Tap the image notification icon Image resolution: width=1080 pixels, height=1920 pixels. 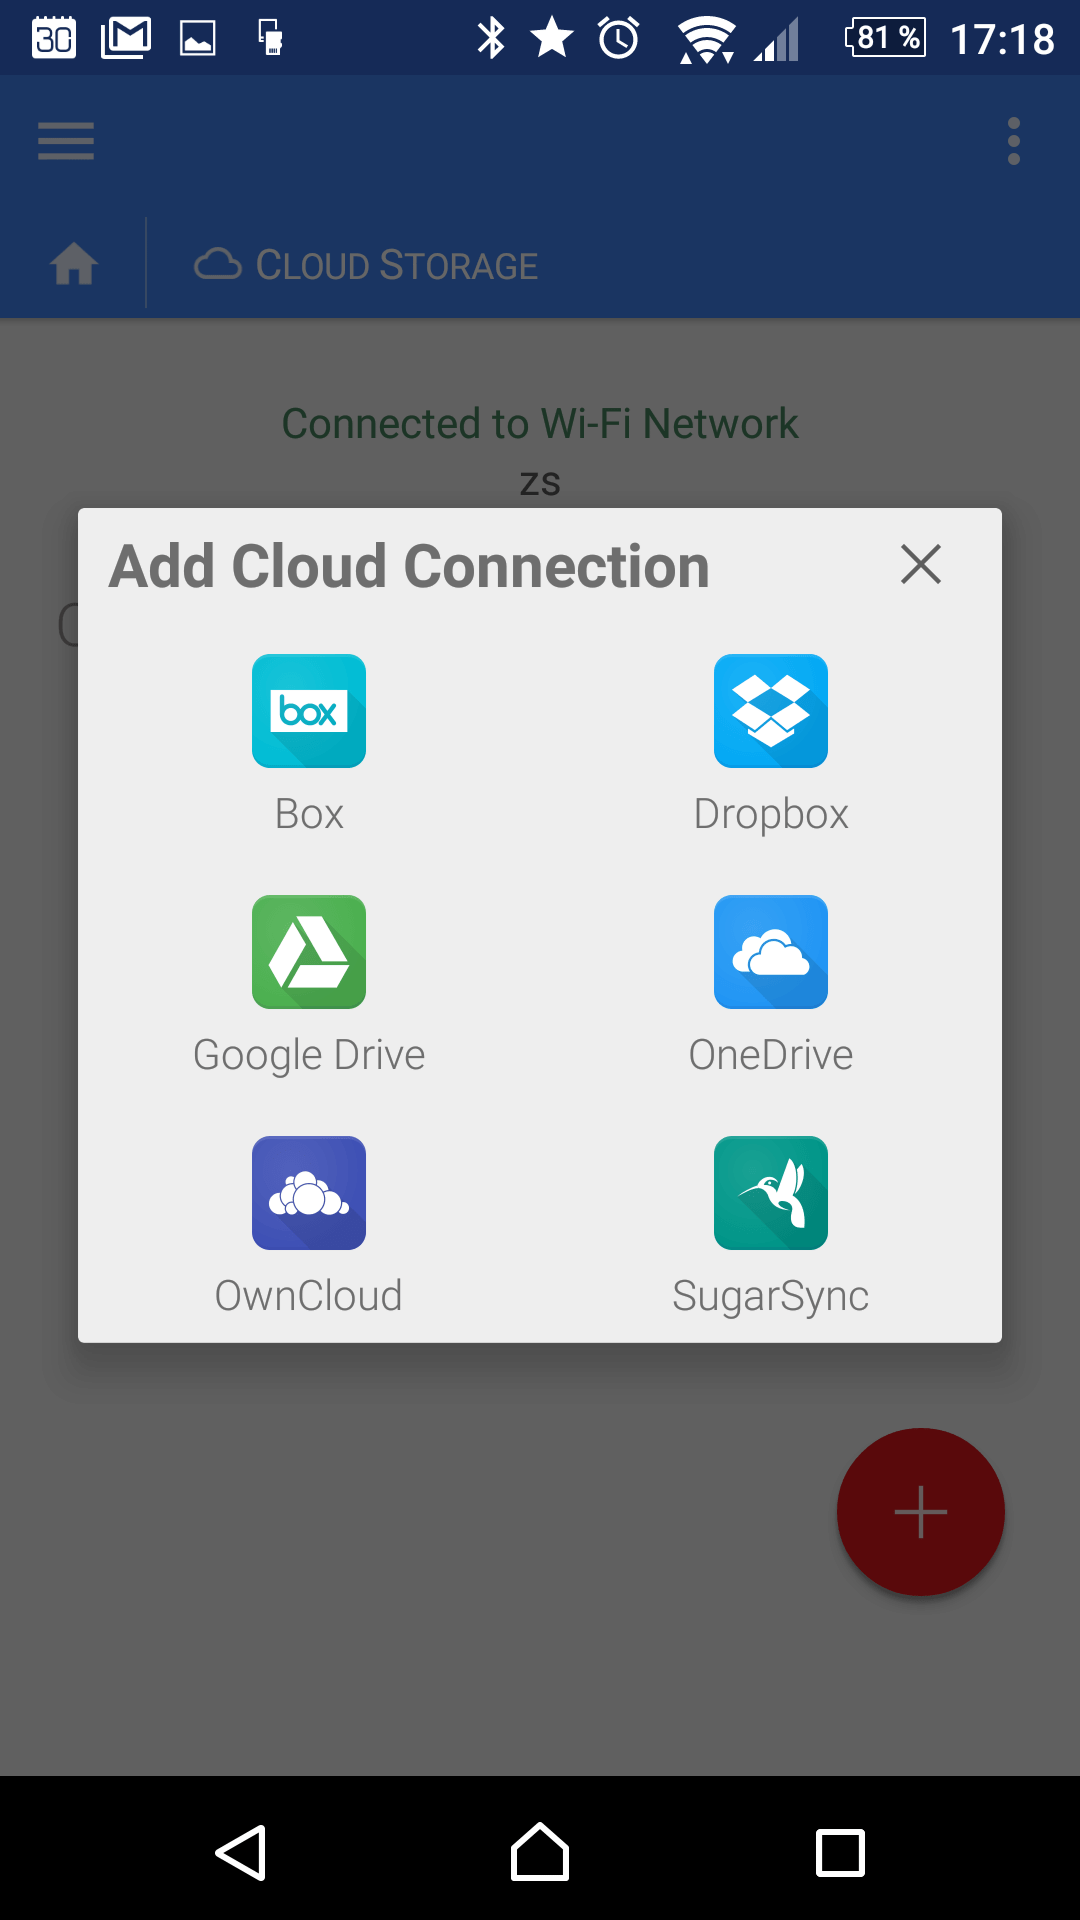click(198, 39)
